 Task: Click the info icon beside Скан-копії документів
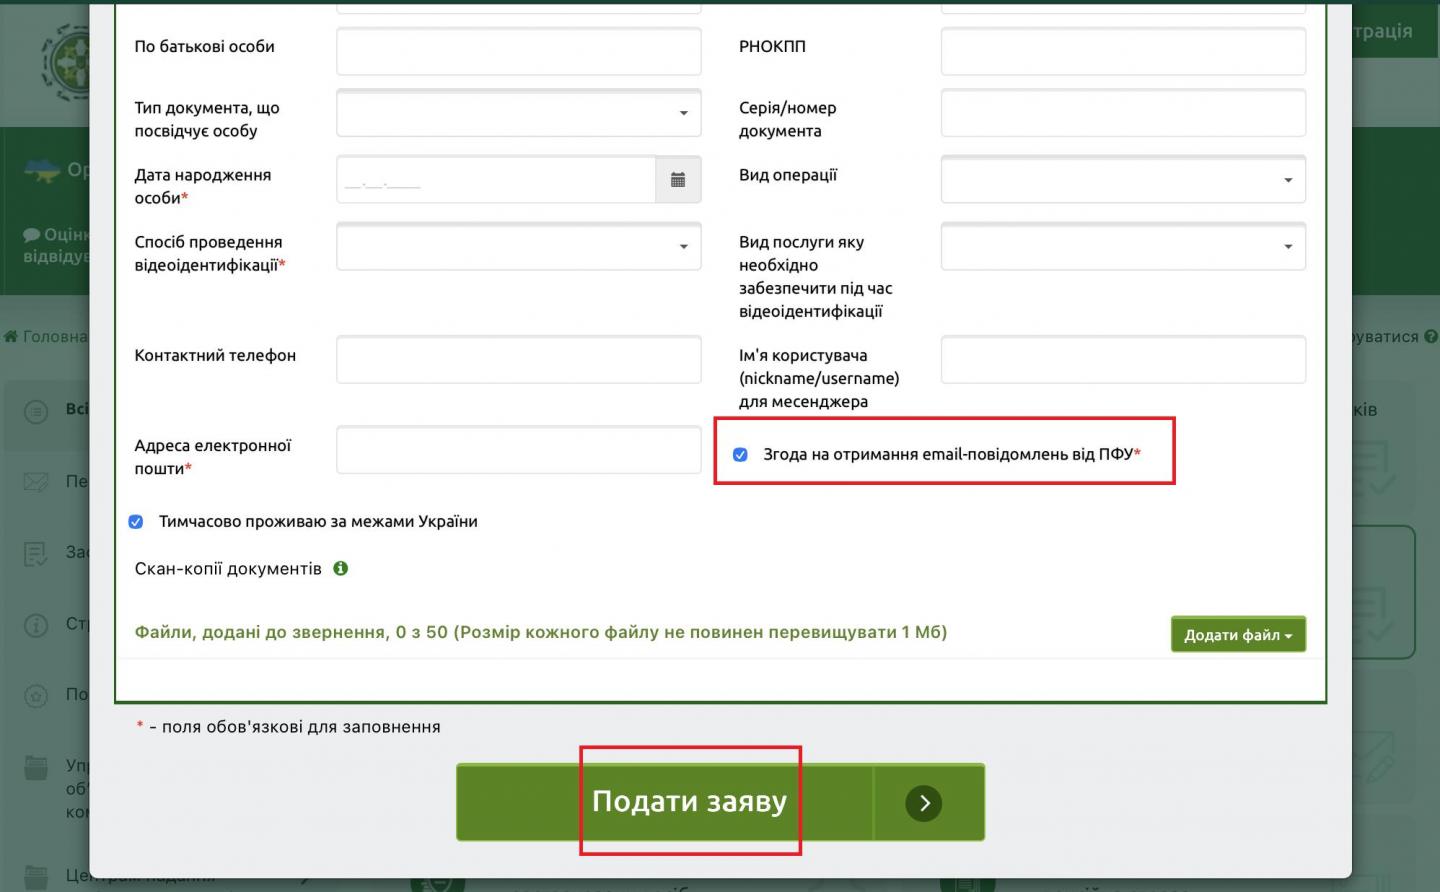(341, 568)
